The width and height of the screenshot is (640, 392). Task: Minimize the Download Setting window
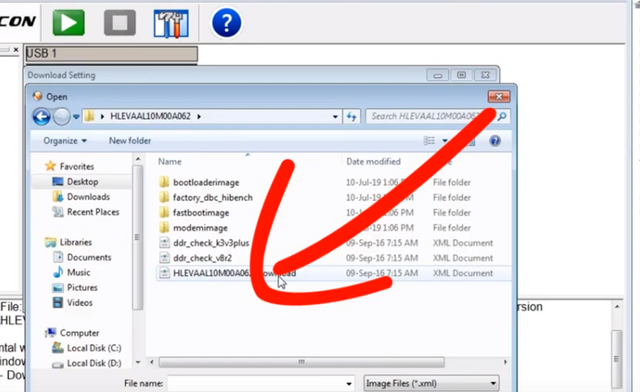437,75
